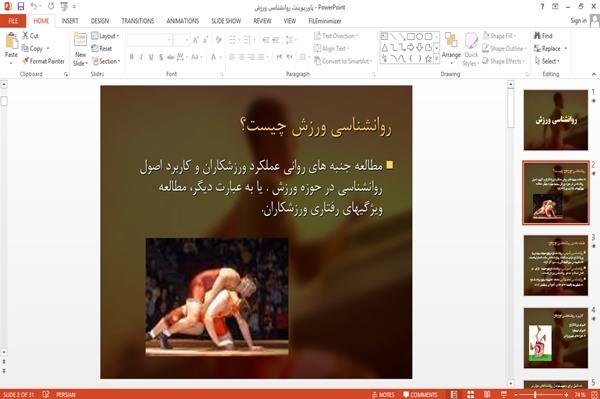Open Text Direction dropdown
The image size is (600, 399).
tap(336, 36)
